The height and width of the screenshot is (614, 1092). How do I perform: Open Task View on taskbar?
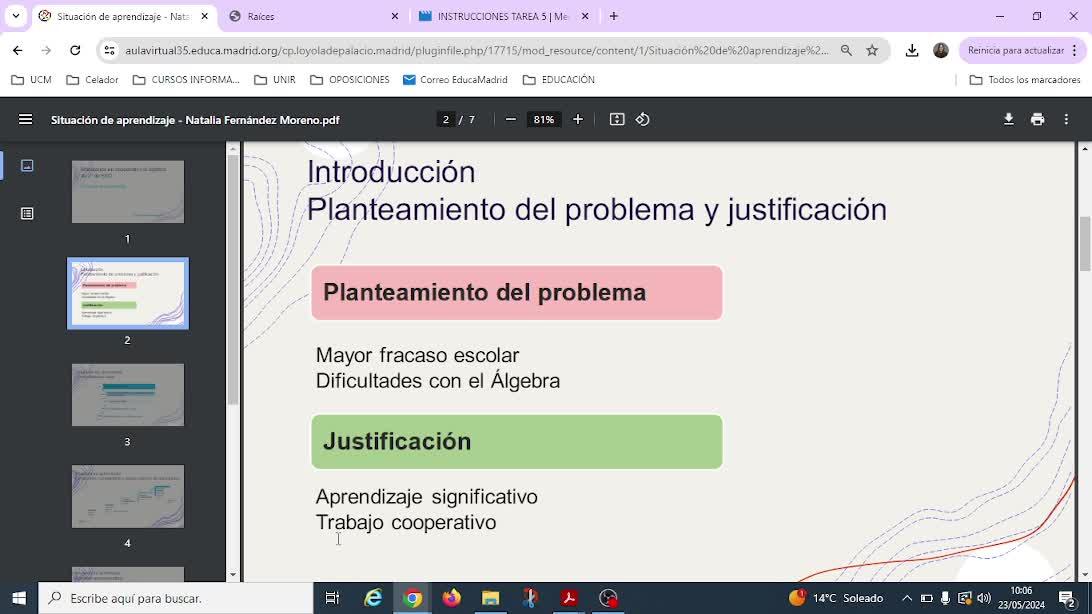click(332, 598)
